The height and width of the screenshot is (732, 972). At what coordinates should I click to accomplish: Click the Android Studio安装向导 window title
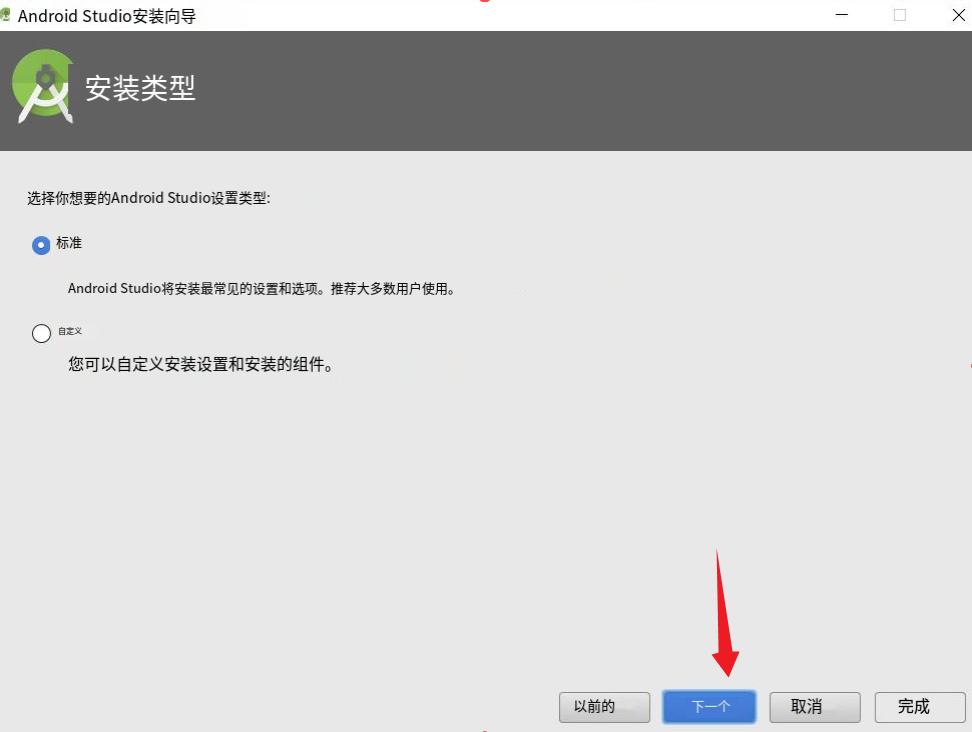pyautogui.click(x=107, y=16)
